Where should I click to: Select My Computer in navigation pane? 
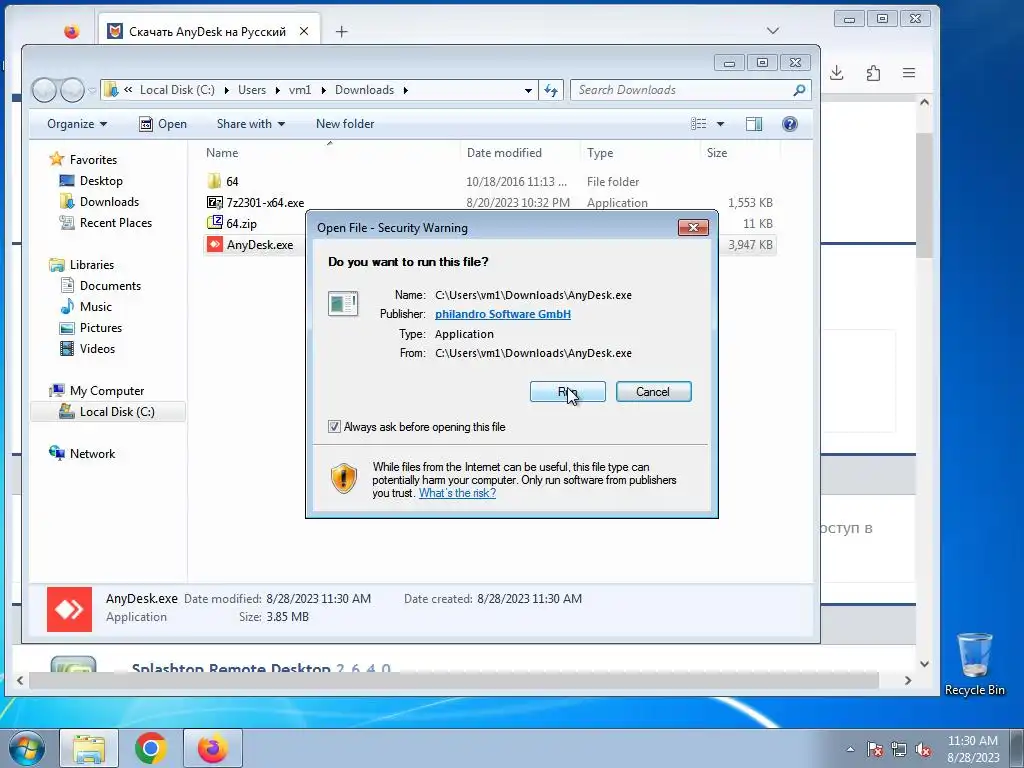106,391
